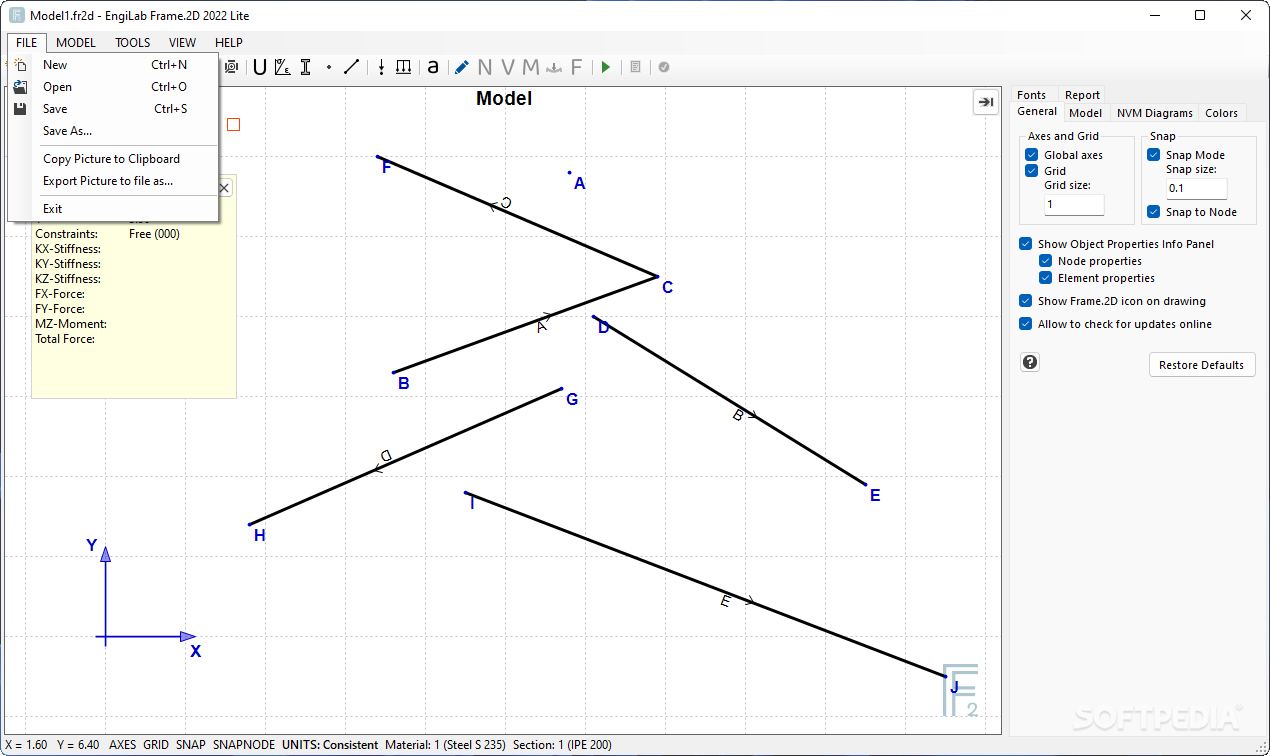Click AXES in the status bar
Image resolution: width=1270 pixels, height=756 pixels.
(x=122, y=745)
